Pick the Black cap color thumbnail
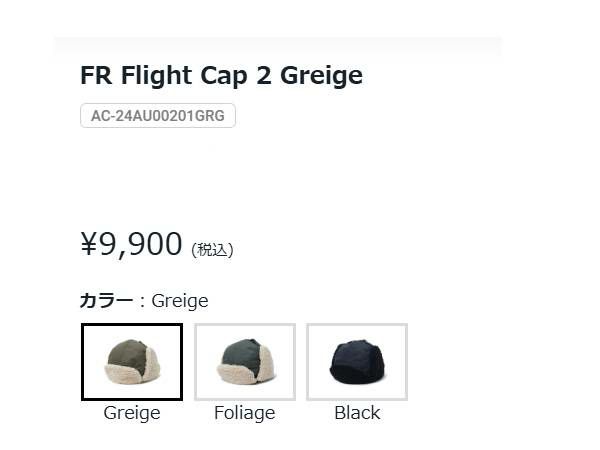Screen dimensions: 600x450 coord(357,362)
